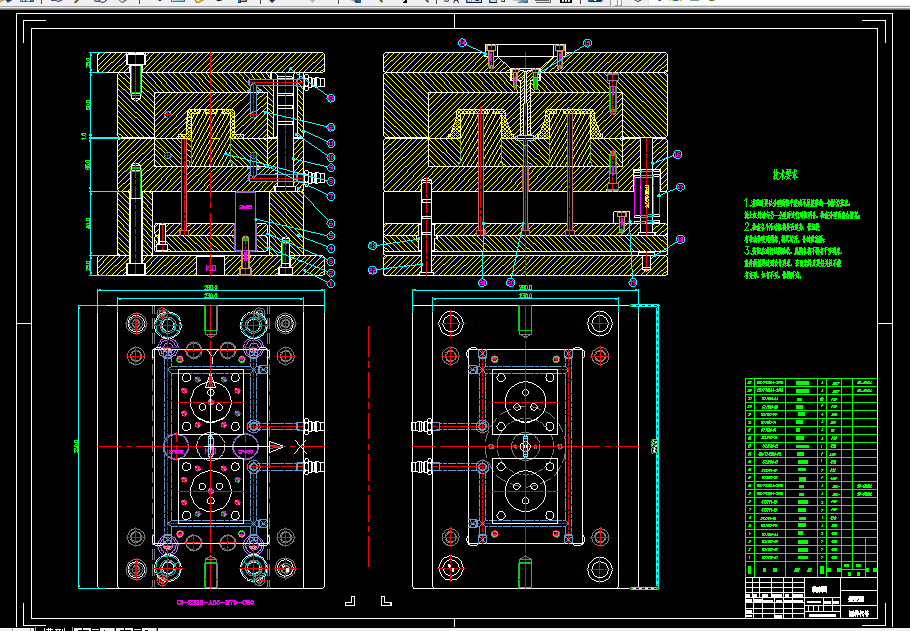Select the right section-cut corner marker below drawings

pos(386,601)
